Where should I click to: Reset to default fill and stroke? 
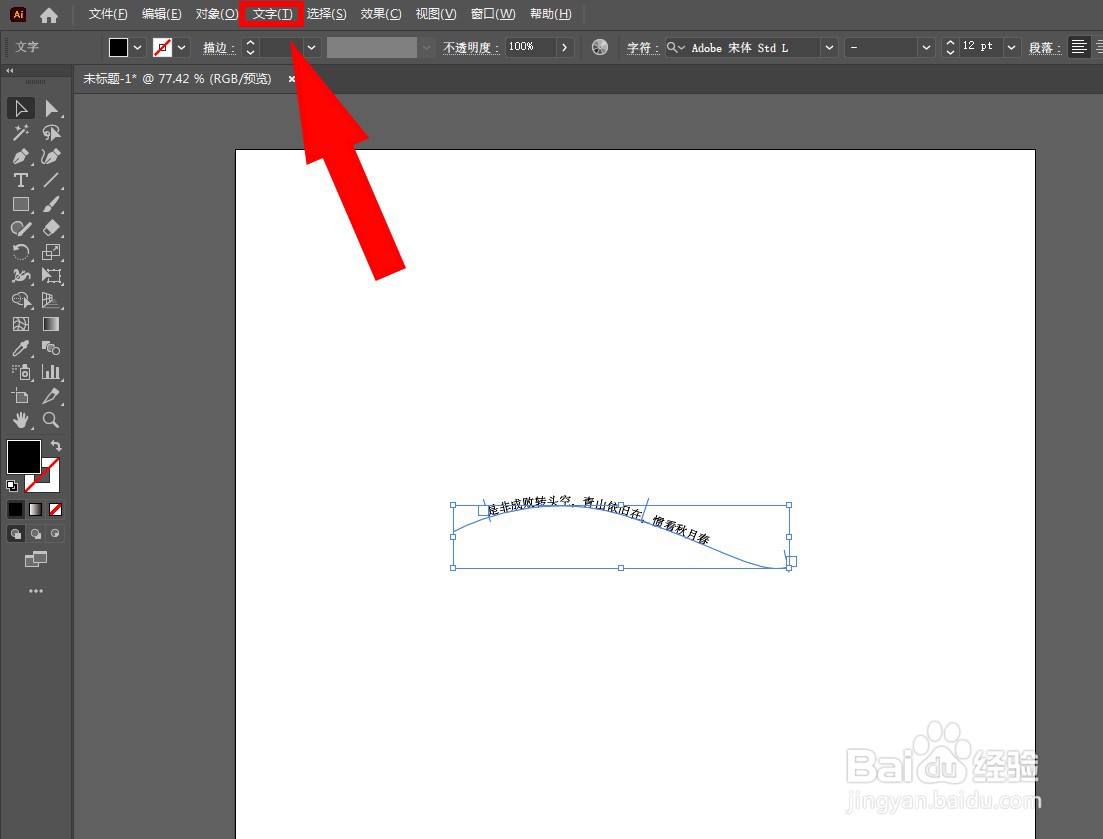(12, 485)
